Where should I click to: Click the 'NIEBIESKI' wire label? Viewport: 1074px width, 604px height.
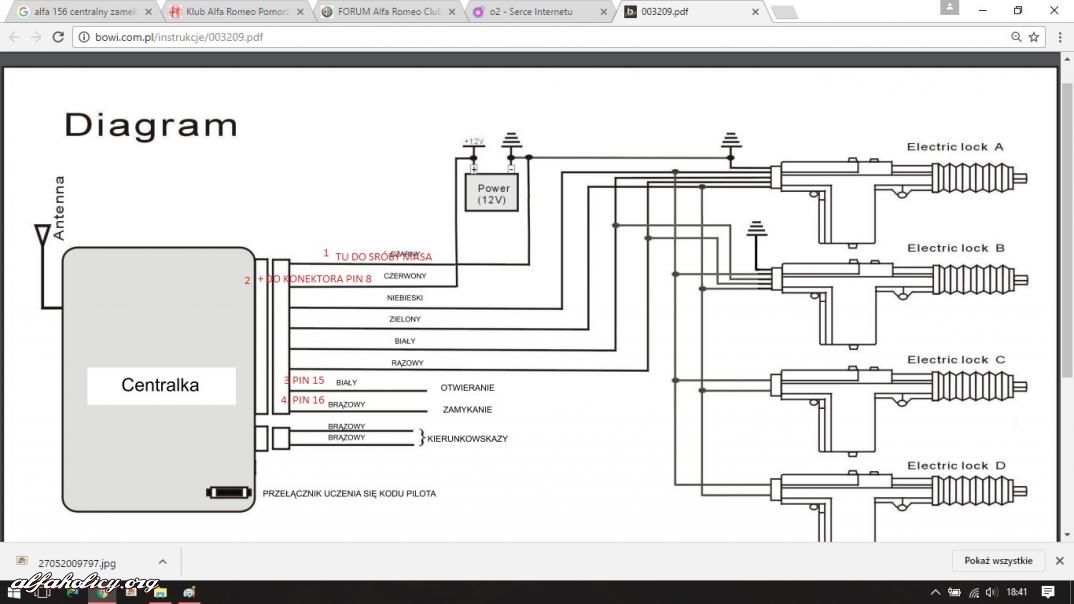[405, 298]
